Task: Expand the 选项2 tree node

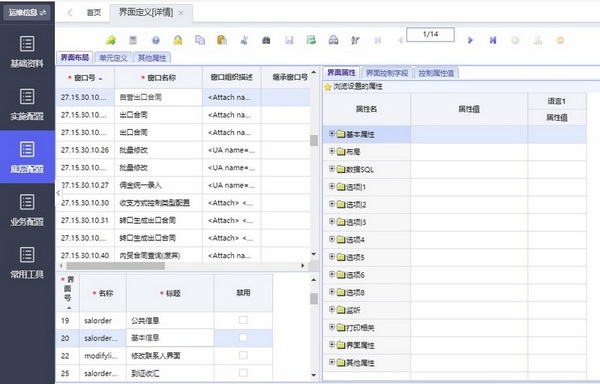Action: tap(332, 204)
